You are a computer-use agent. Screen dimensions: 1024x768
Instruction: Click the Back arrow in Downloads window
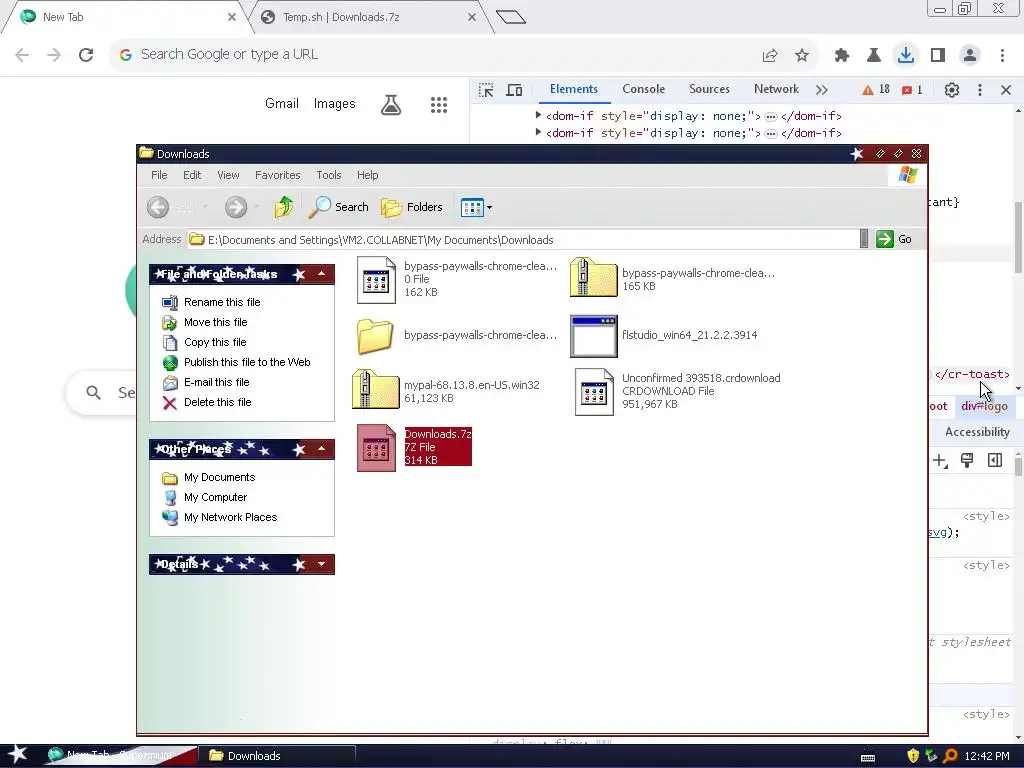click(x=157, y=207)
